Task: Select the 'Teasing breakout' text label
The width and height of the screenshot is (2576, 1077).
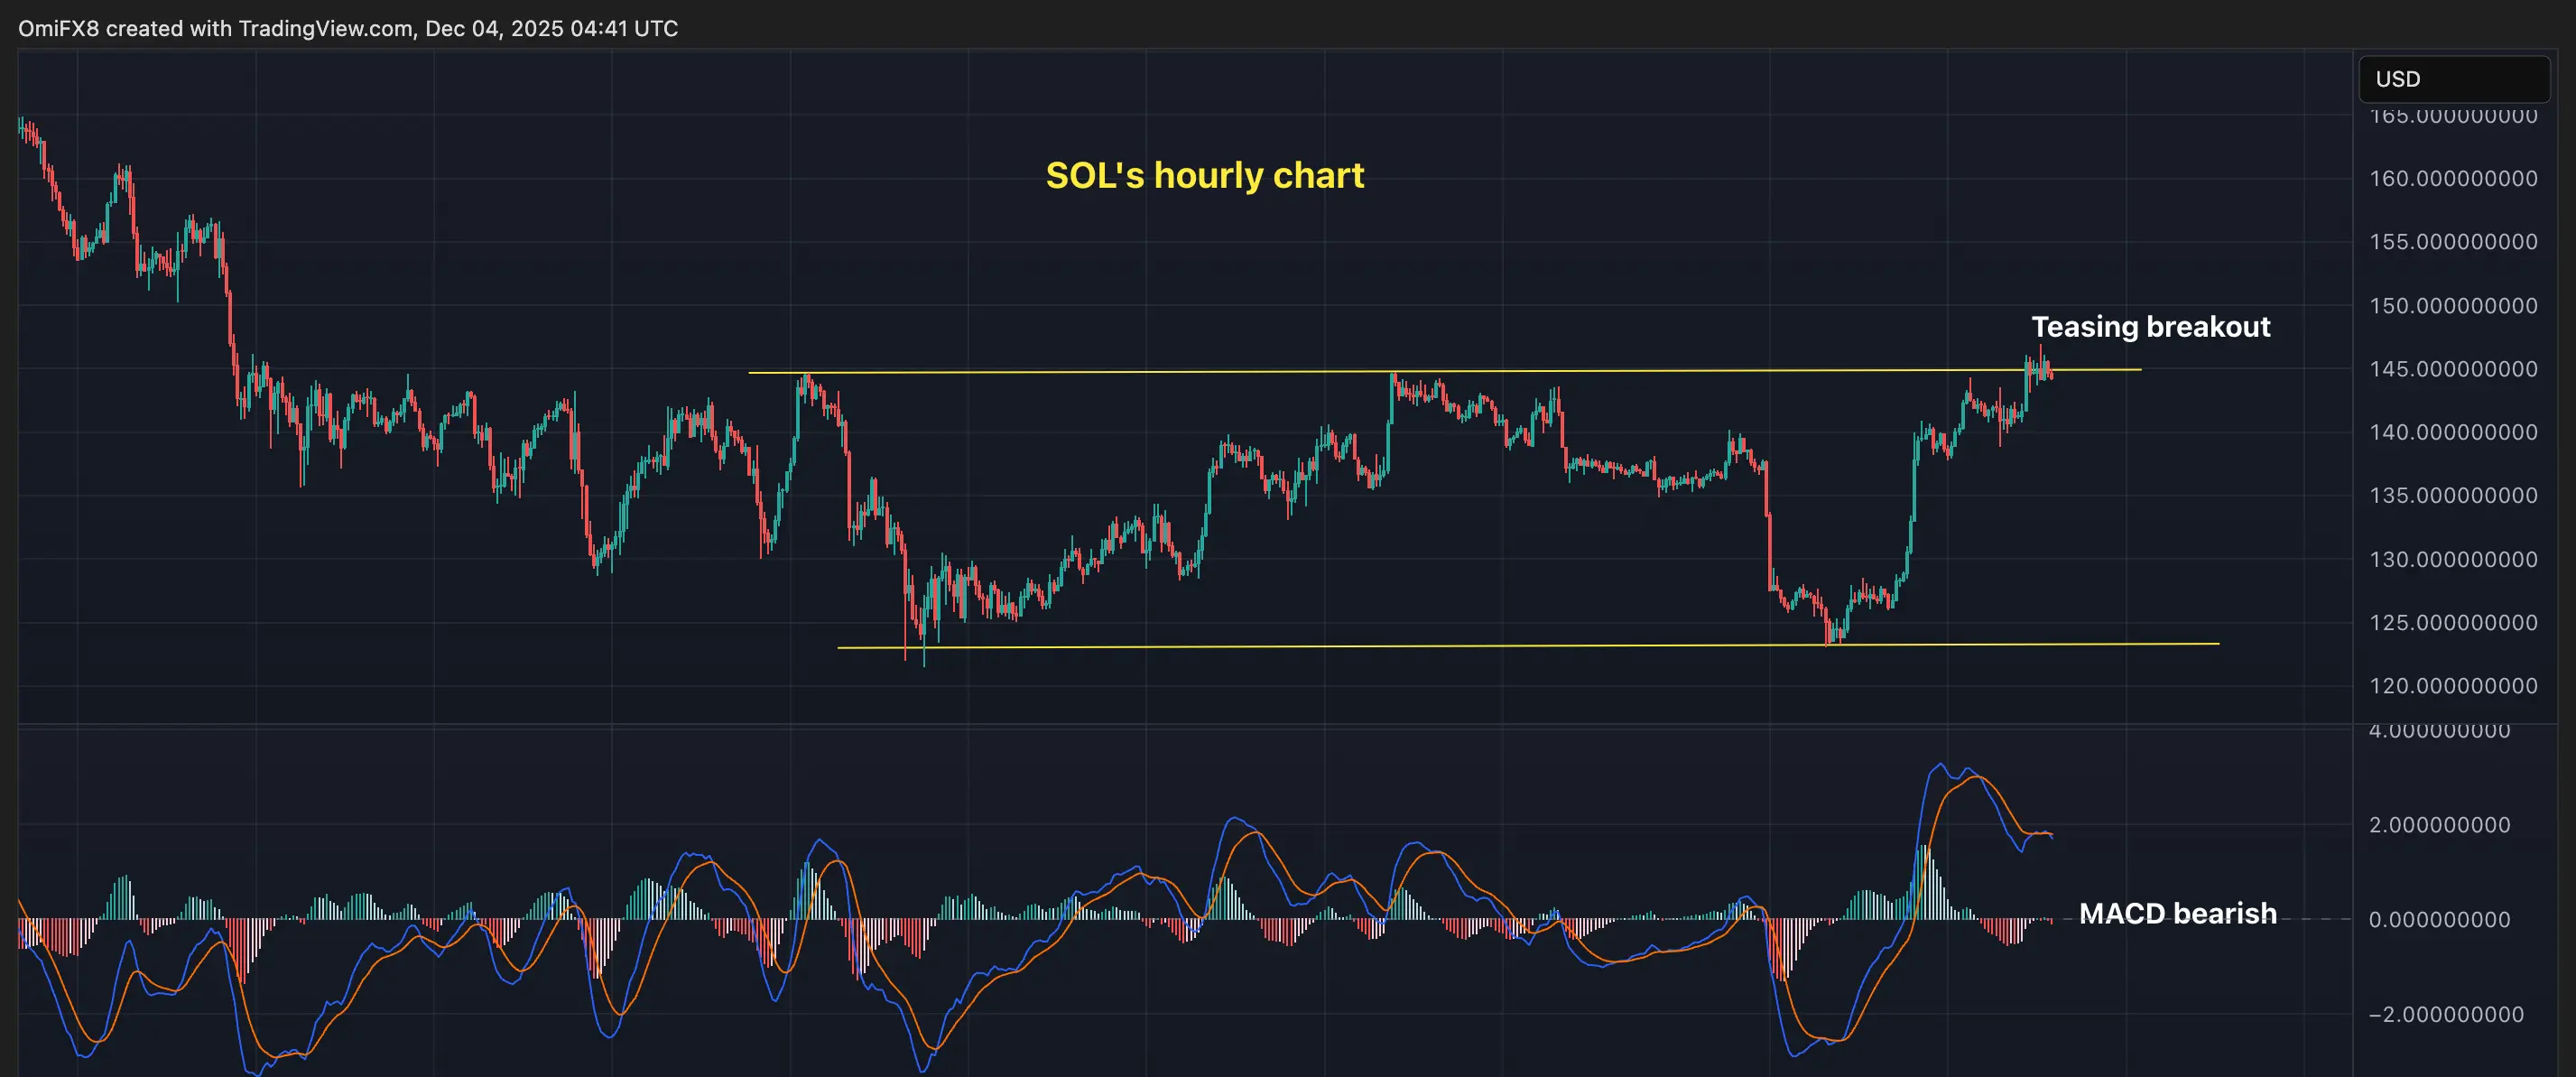Action: (2150, 327)
